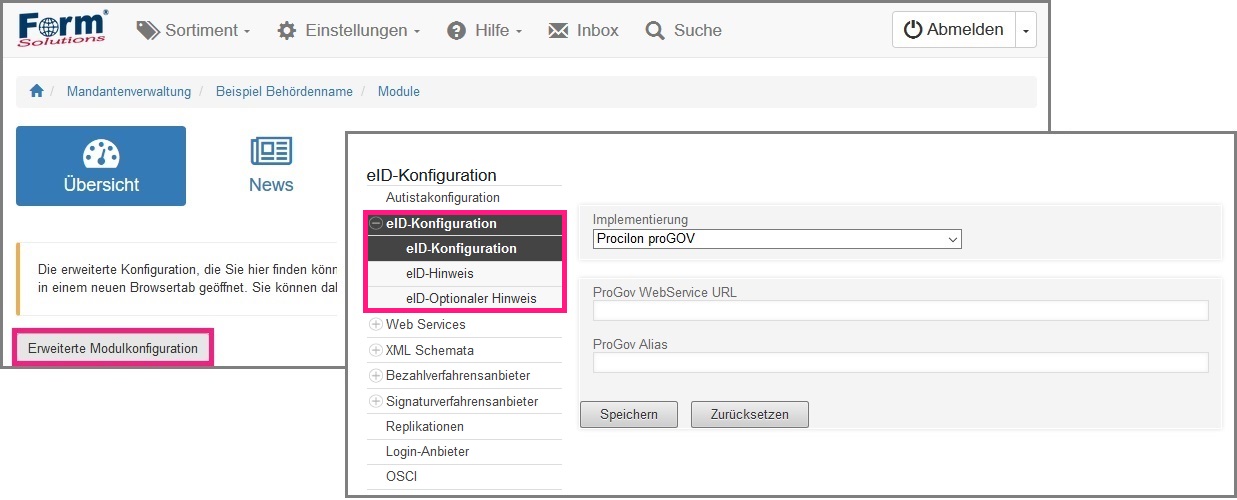Viewport: 1237px width, 500px height.
Task: Open the Inbox envelope item
Action: pyautogui.click(x=583, y=30)
